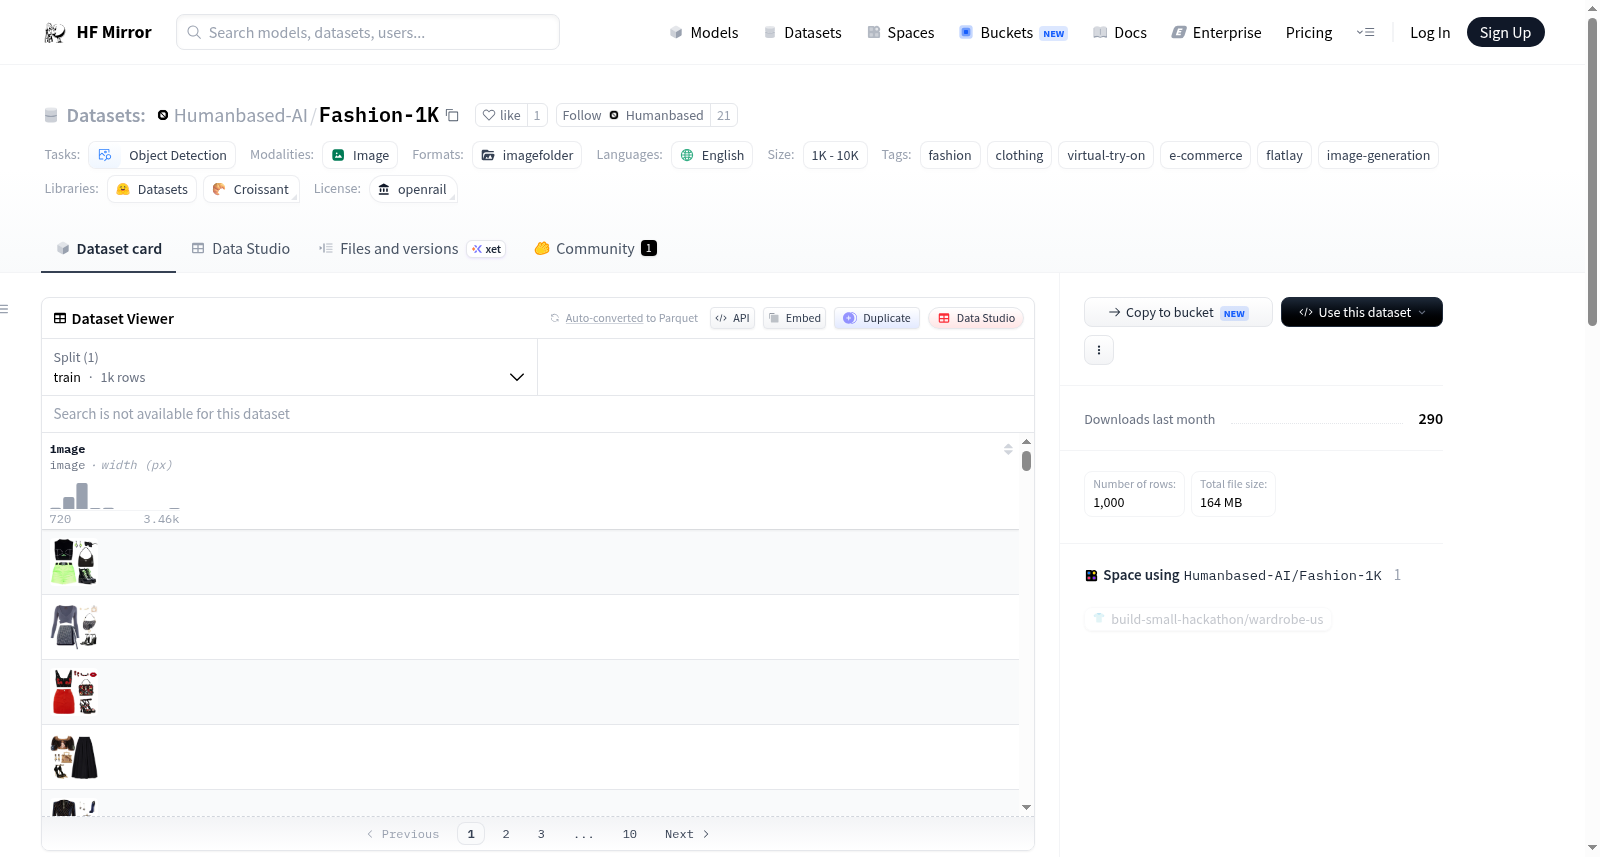This screenshot has height=857, width=1600.
Task: Select Object Detection task tag
Action: 162,155
